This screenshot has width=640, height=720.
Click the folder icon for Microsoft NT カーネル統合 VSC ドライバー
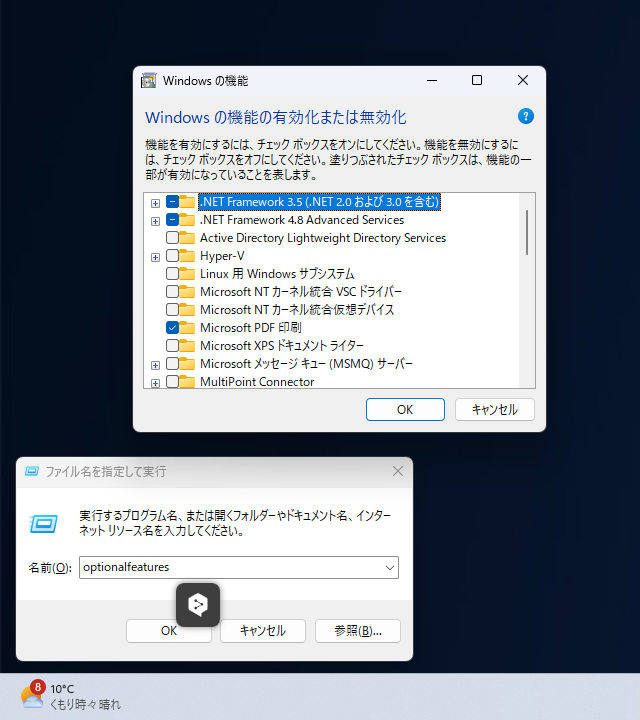(187, 292)
